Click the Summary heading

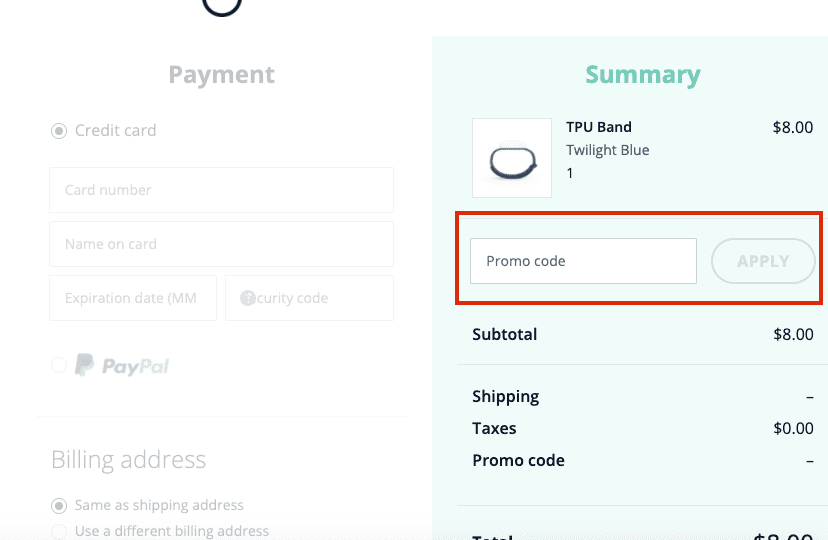coord(643,74)
